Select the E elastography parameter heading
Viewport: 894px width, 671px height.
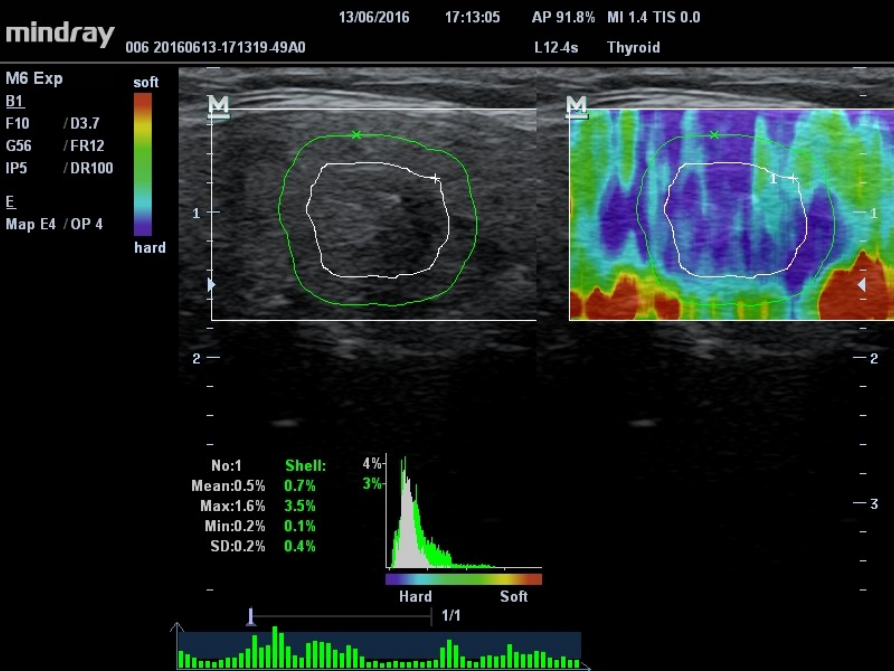pyautogui.click(x=10, y=201)
